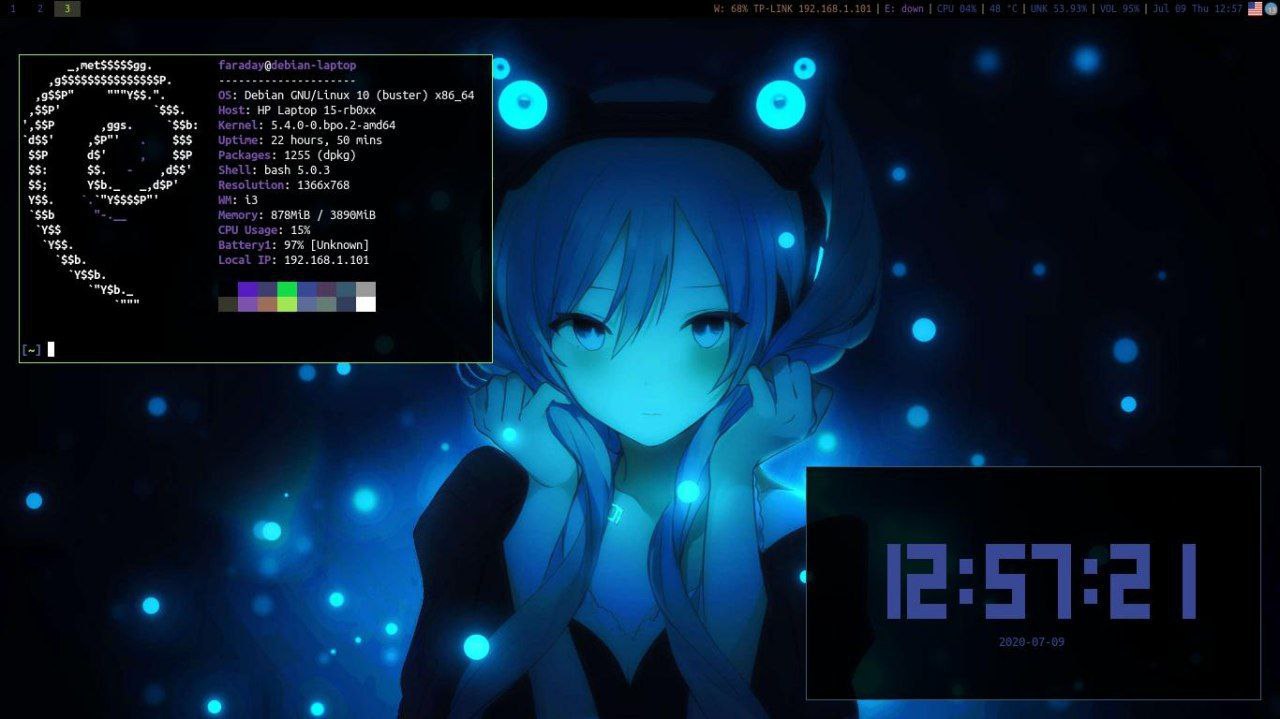Image resolution: width=1280 pixels, height=719 pixels.
Task: Click the 'VOL 95%' volume entry
Action: tap(1119, 8)
